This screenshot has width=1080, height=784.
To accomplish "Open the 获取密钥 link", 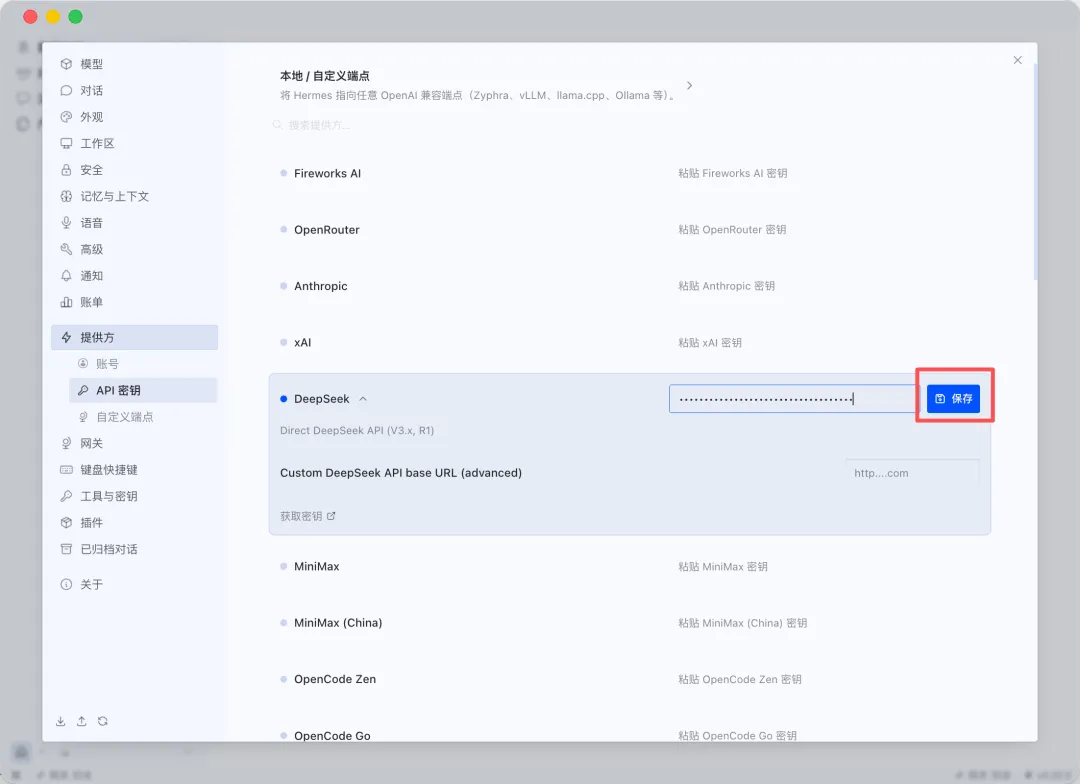I will pyautogui.click(x=307, y=516).
